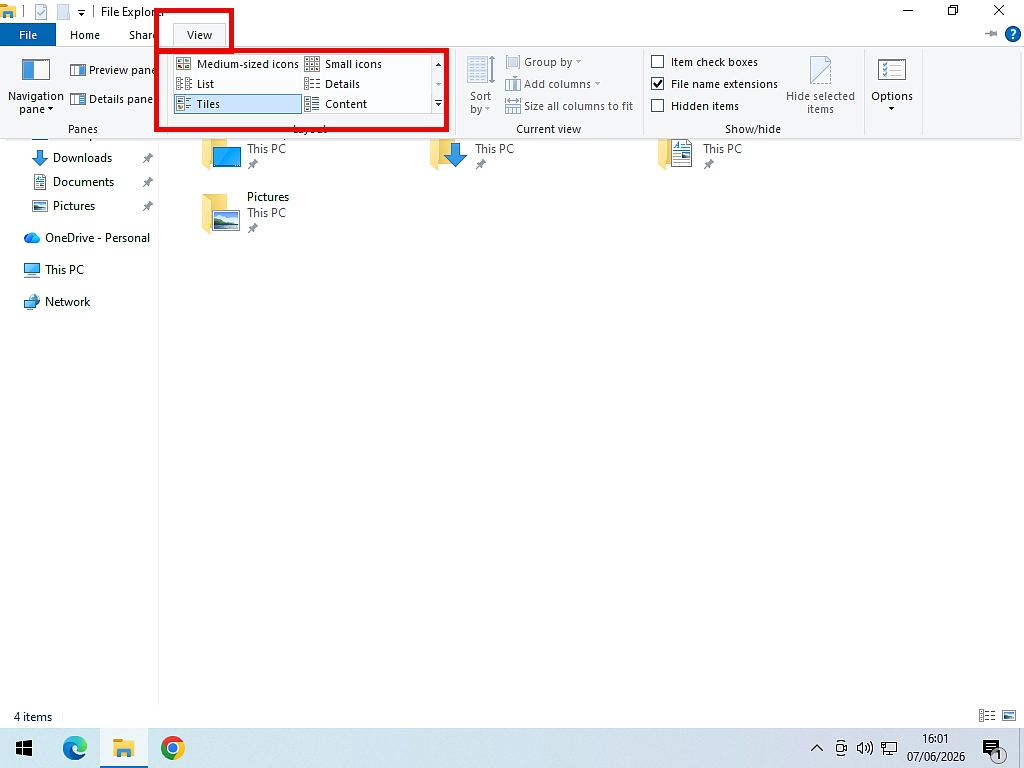Switch to Details layout

332,84
